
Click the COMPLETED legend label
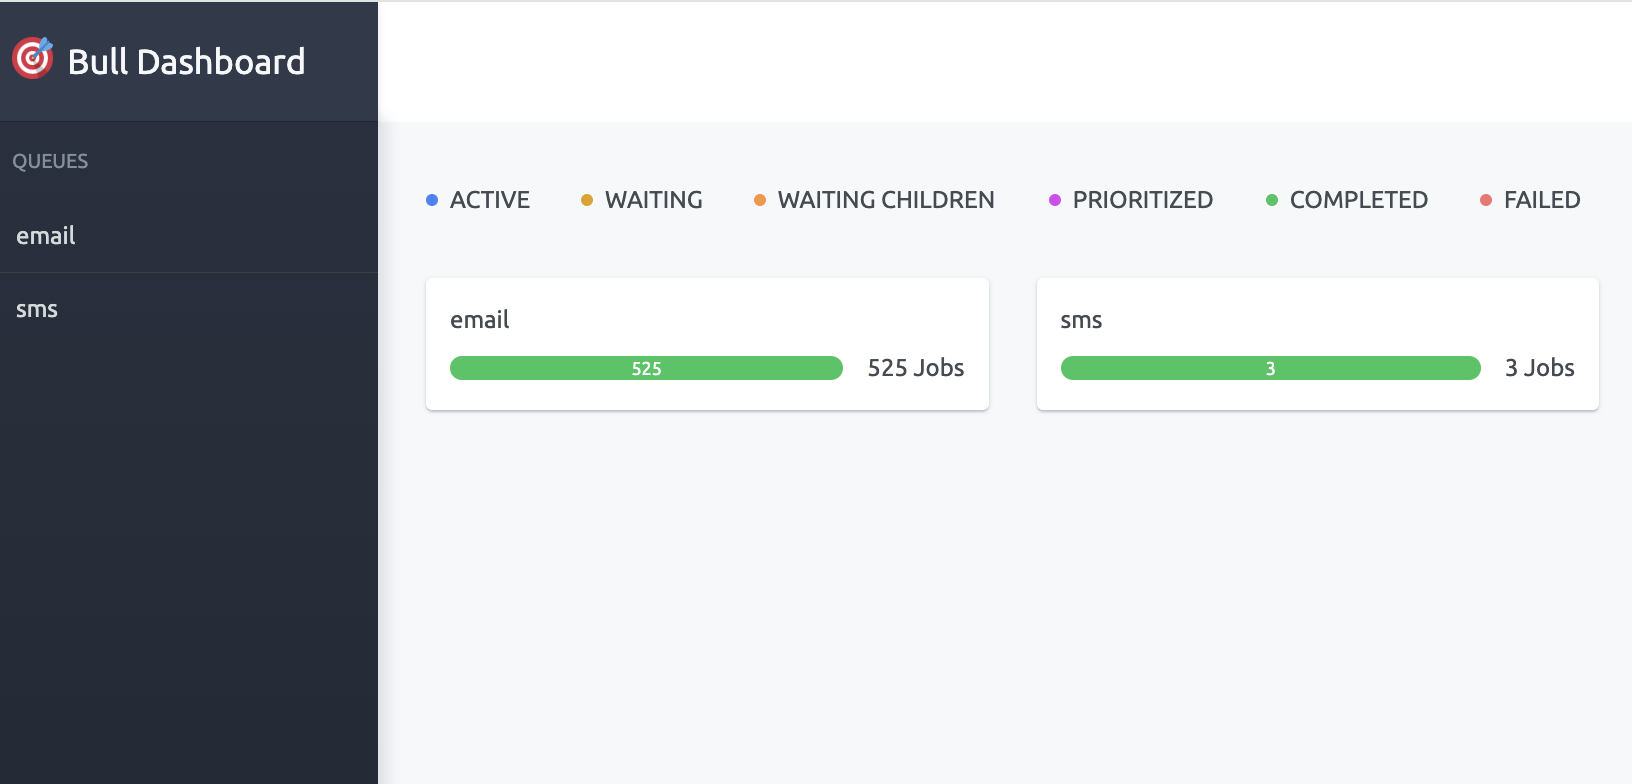tap(1359, 200)
